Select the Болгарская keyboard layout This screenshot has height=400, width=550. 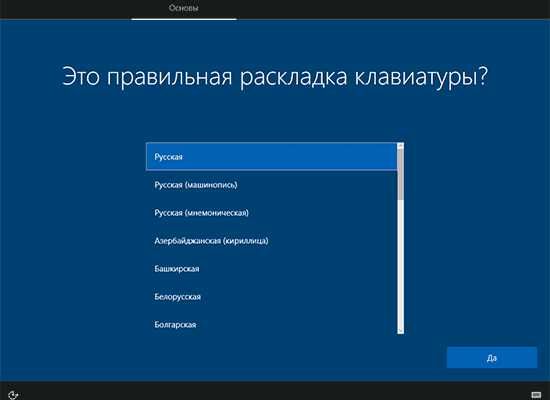pyautogui.click(x=272, y=325)
